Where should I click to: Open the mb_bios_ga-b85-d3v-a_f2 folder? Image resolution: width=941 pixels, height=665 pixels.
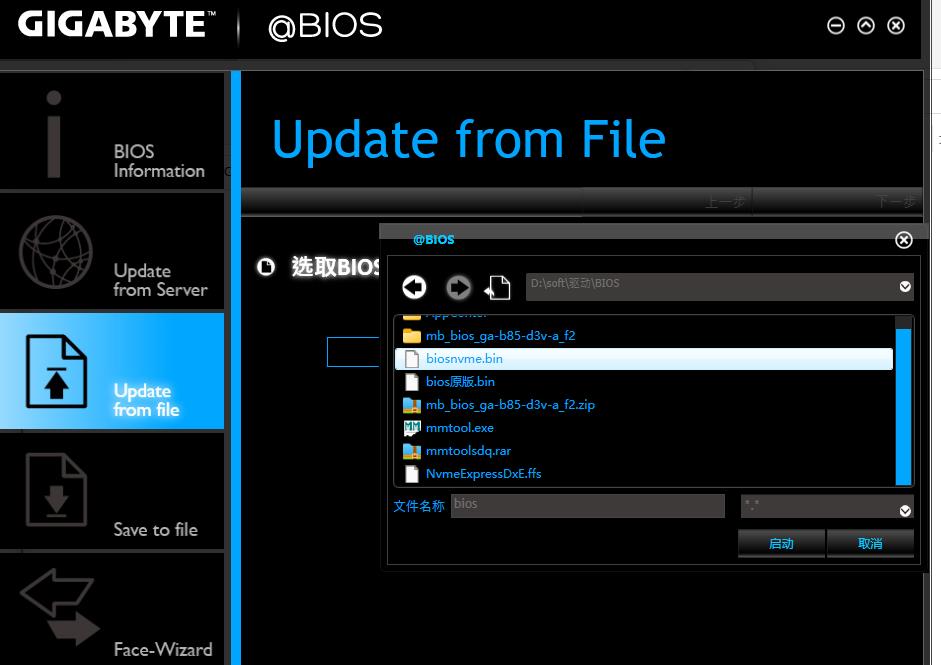(x=644, y=336)
